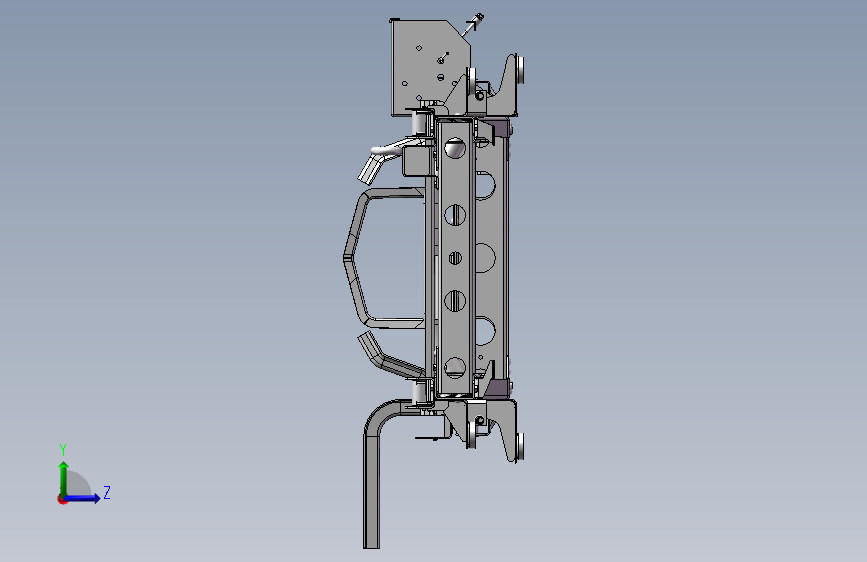This screenshot has height=562, width=867.
Task: Select the central perforated rectangular column
Action: pos(455,258)
